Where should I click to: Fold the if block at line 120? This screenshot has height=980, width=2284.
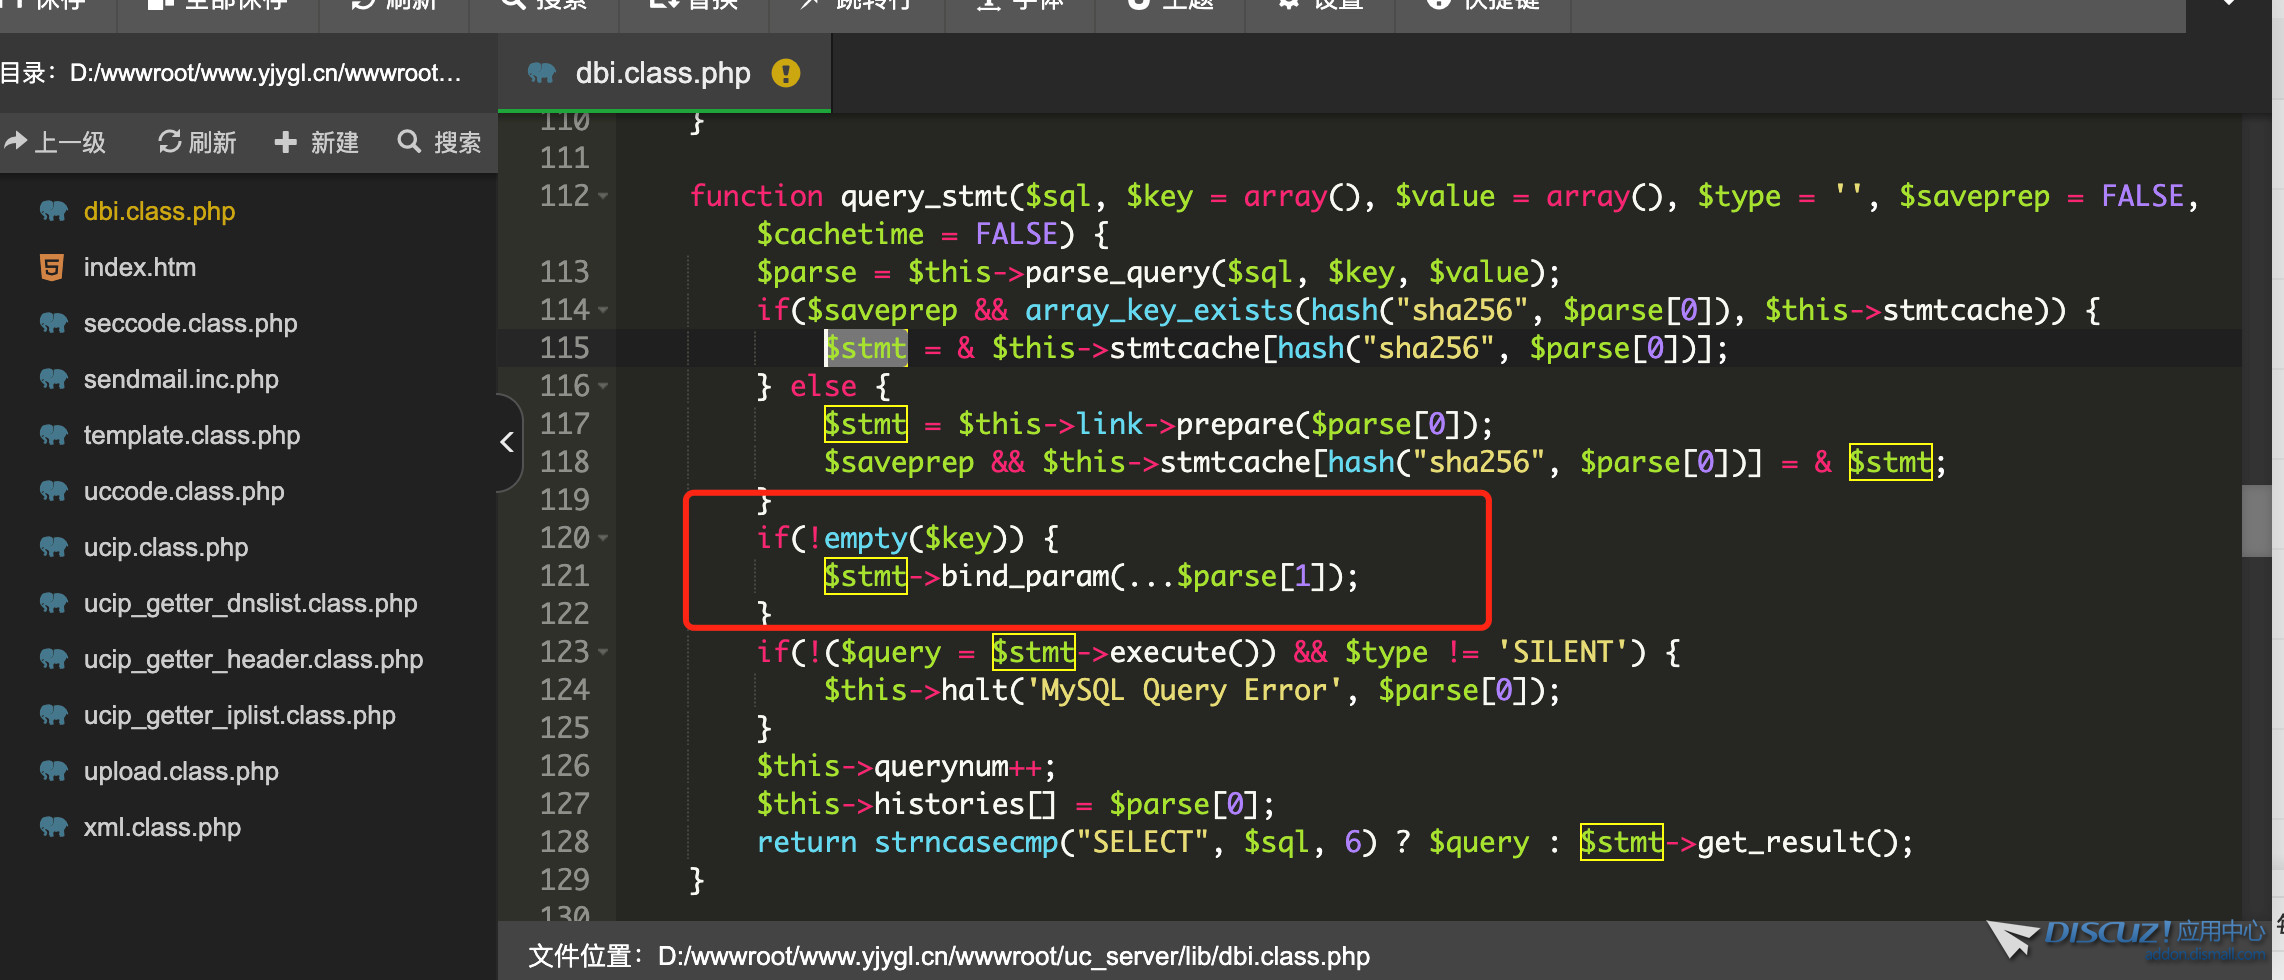(604, 538)
